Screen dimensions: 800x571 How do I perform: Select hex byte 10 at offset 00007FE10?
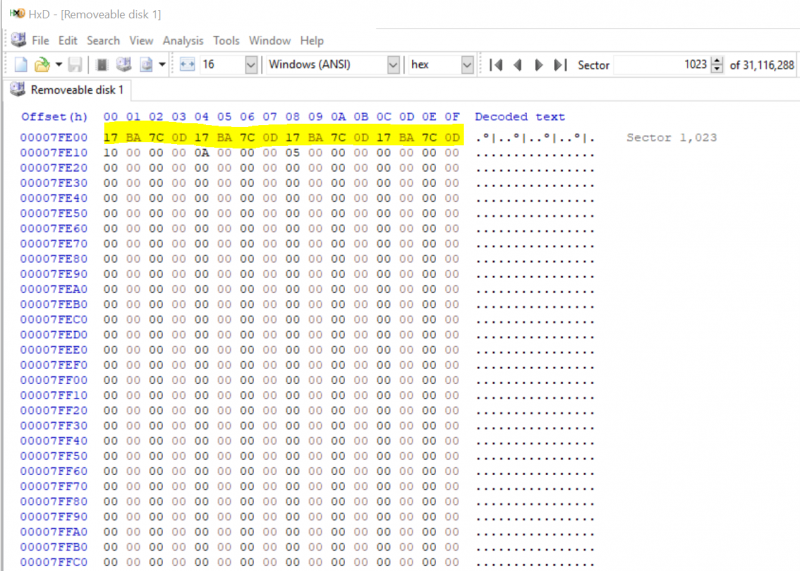(x=110, y=153)
